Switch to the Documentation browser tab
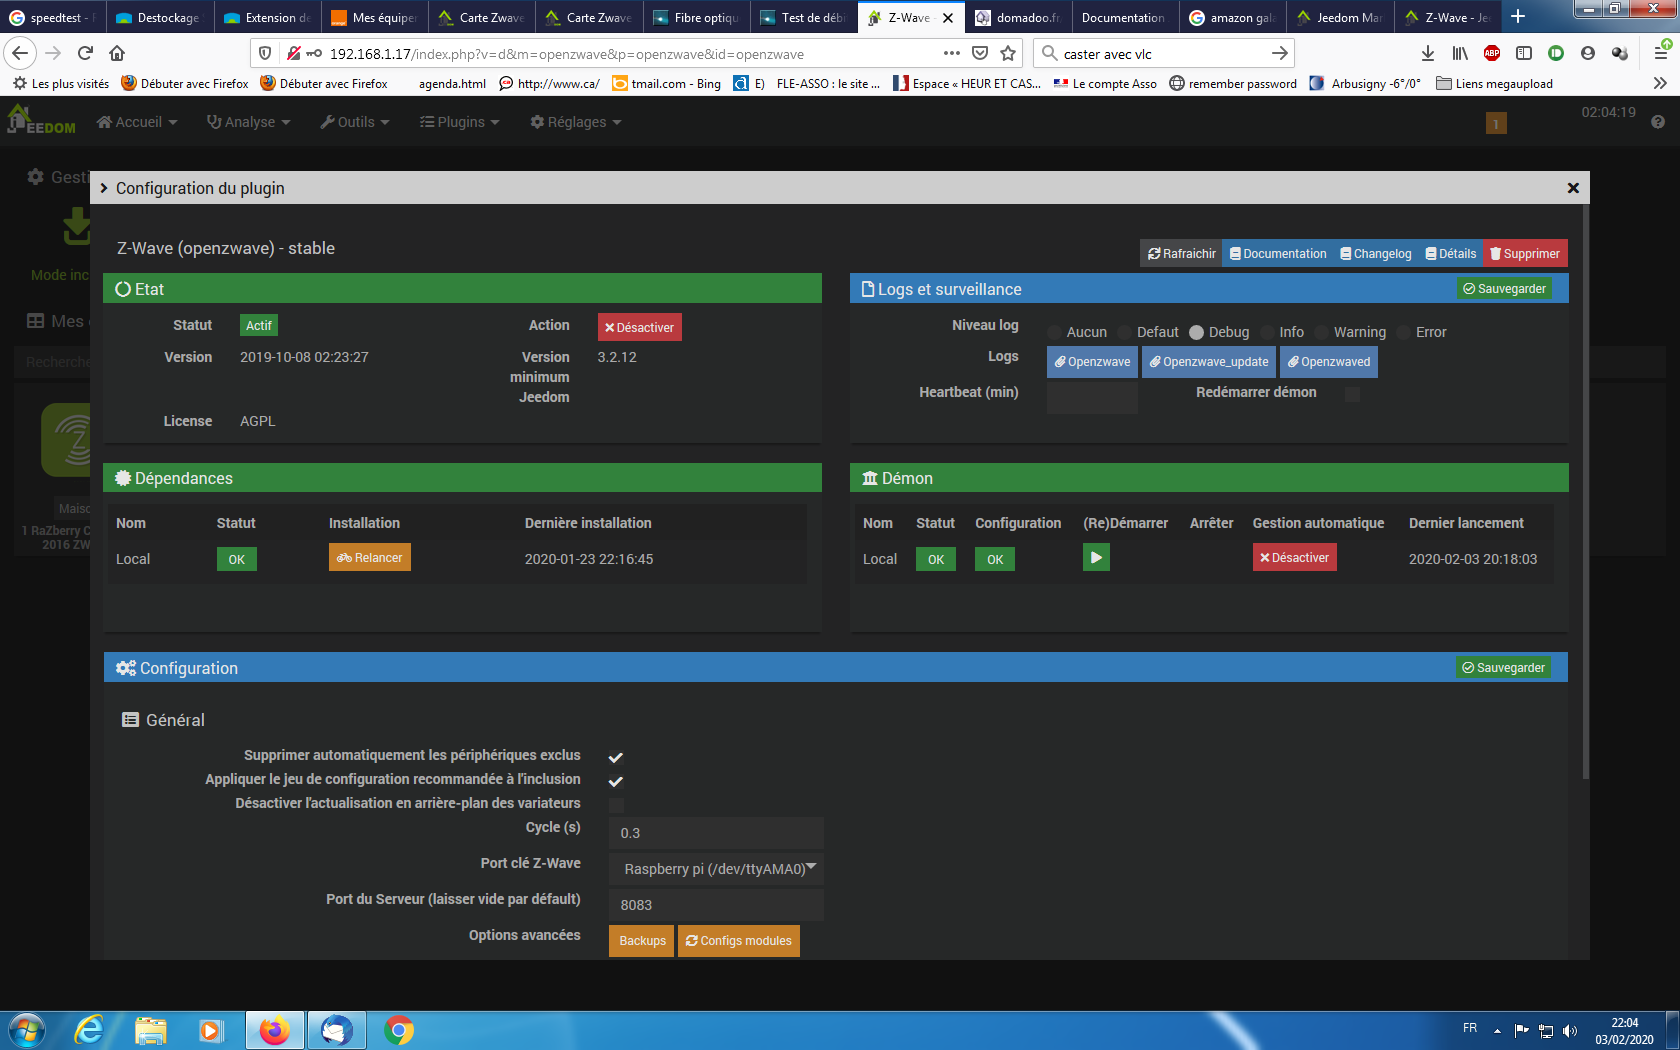1680x1050 pixels. tap(1125, 17)
